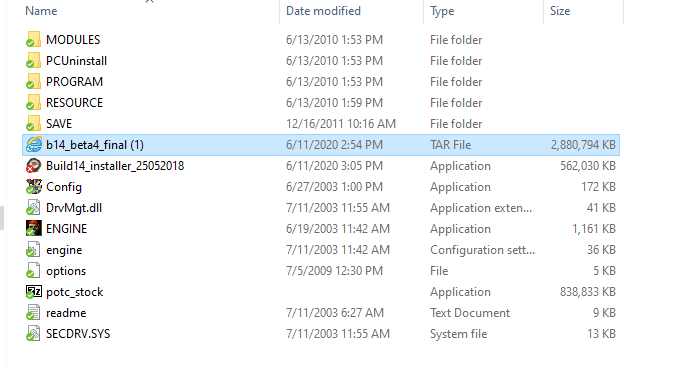
Task: Click the Build14_installer_25052018 application icon
Action: click(x=33, y=166)
